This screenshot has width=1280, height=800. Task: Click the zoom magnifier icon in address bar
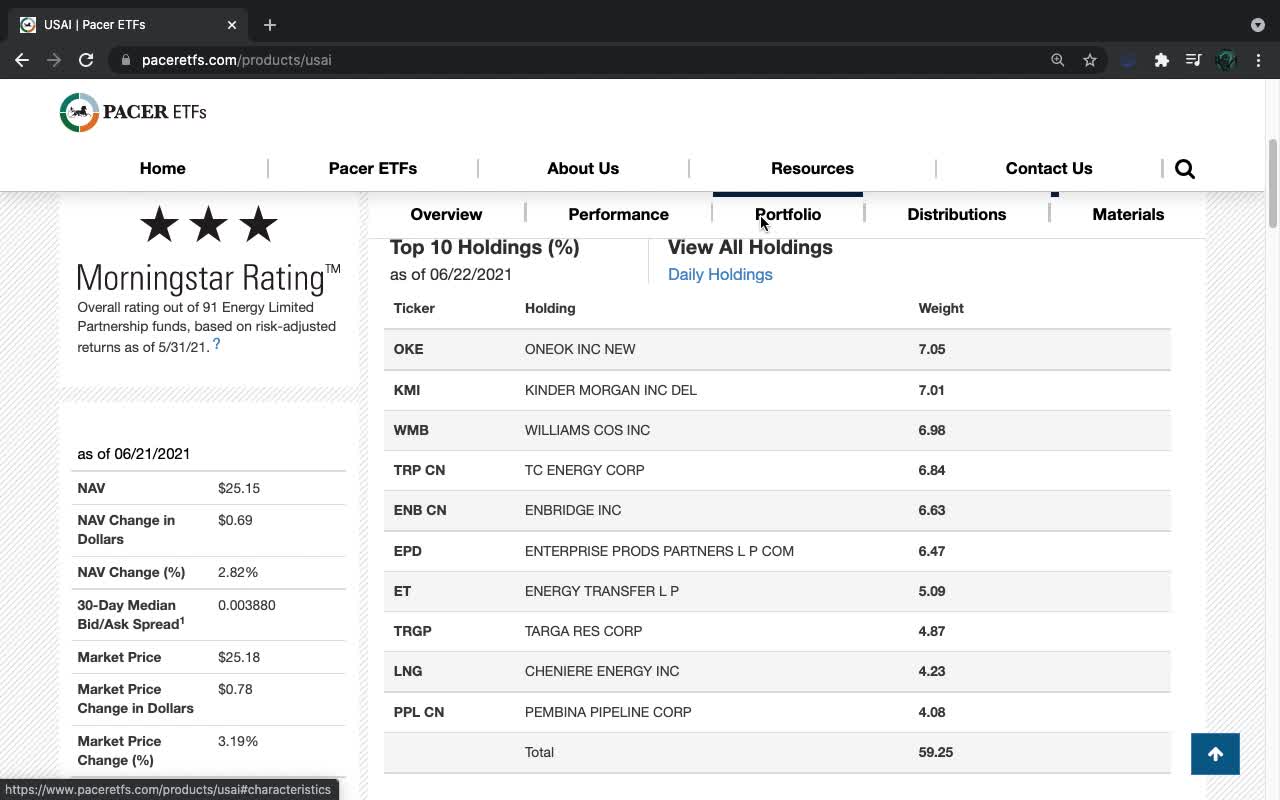click(1058, 60)
